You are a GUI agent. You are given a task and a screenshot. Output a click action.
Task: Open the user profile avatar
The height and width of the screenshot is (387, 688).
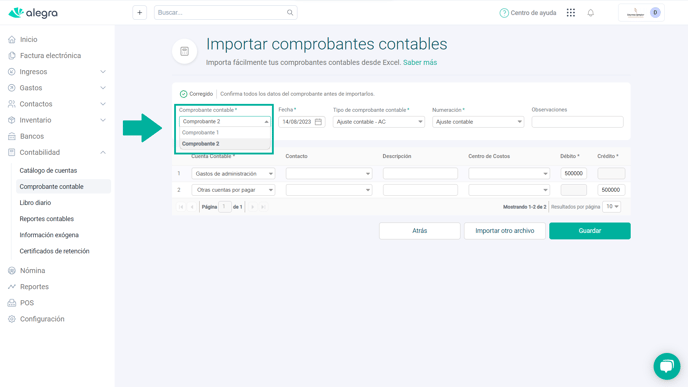(x=655, y=13)
